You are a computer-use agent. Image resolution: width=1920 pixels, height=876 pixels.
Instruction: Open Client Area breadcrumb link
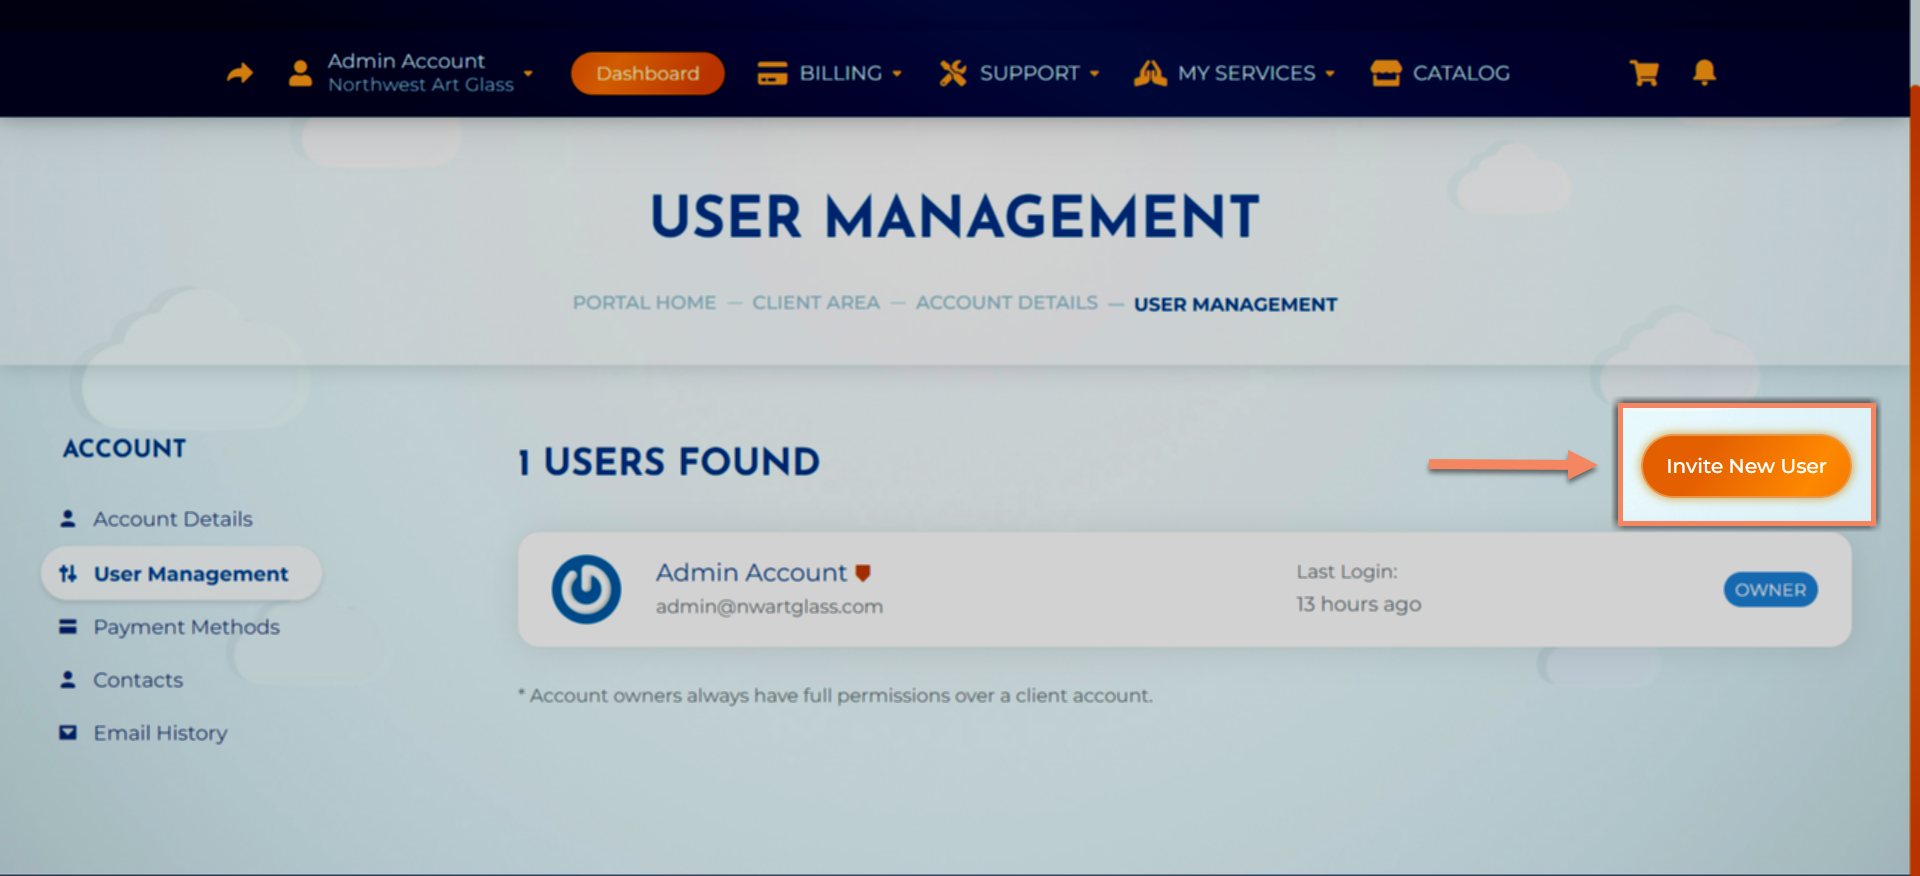(815, 303)
